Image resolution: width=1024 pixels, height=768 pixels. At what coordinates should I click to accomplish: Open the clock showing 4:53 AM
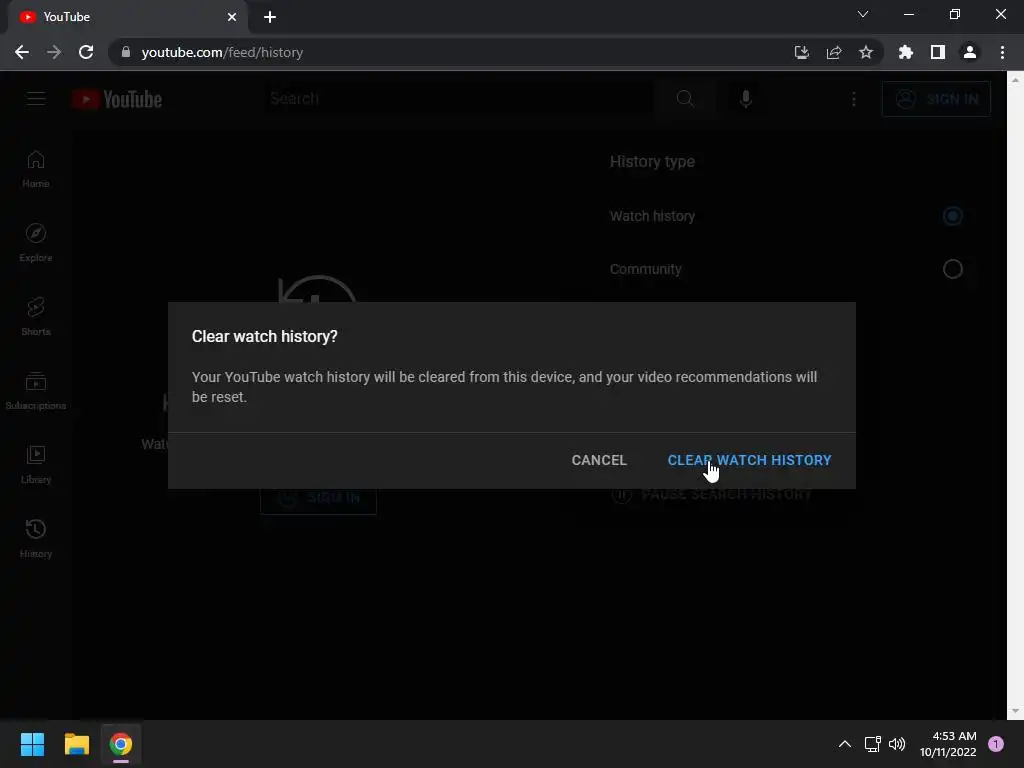(x=948, y=744)
